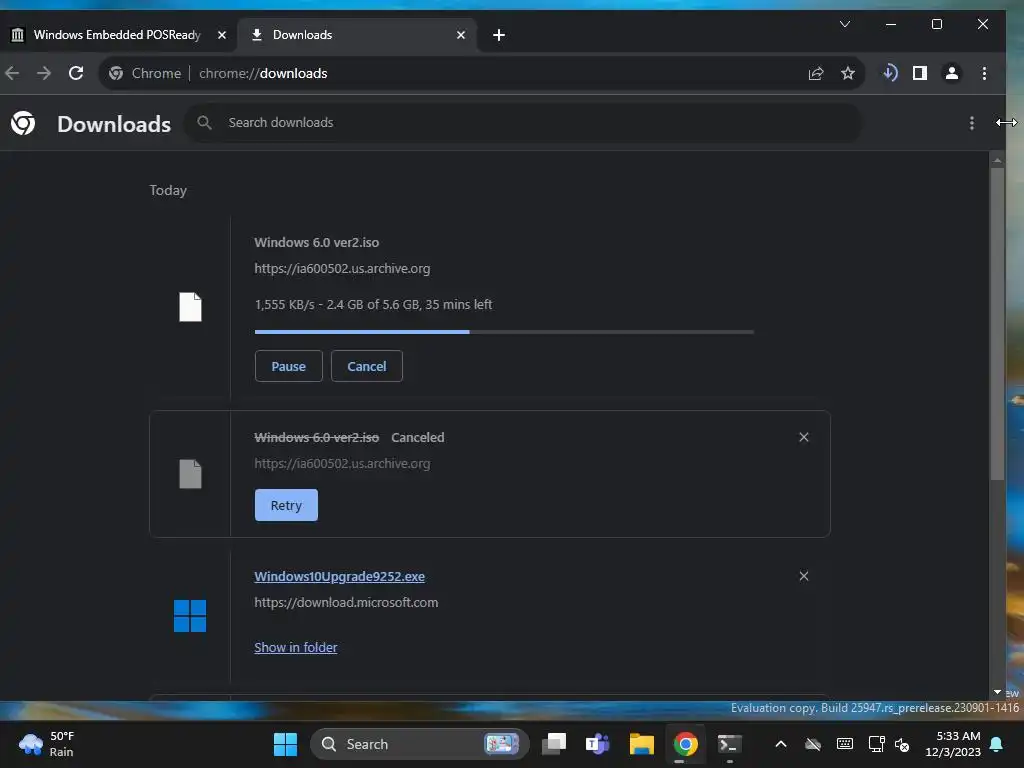Screen dimensions: 1024x768
Task: Click the browser forward arrow
Action: 44,73
